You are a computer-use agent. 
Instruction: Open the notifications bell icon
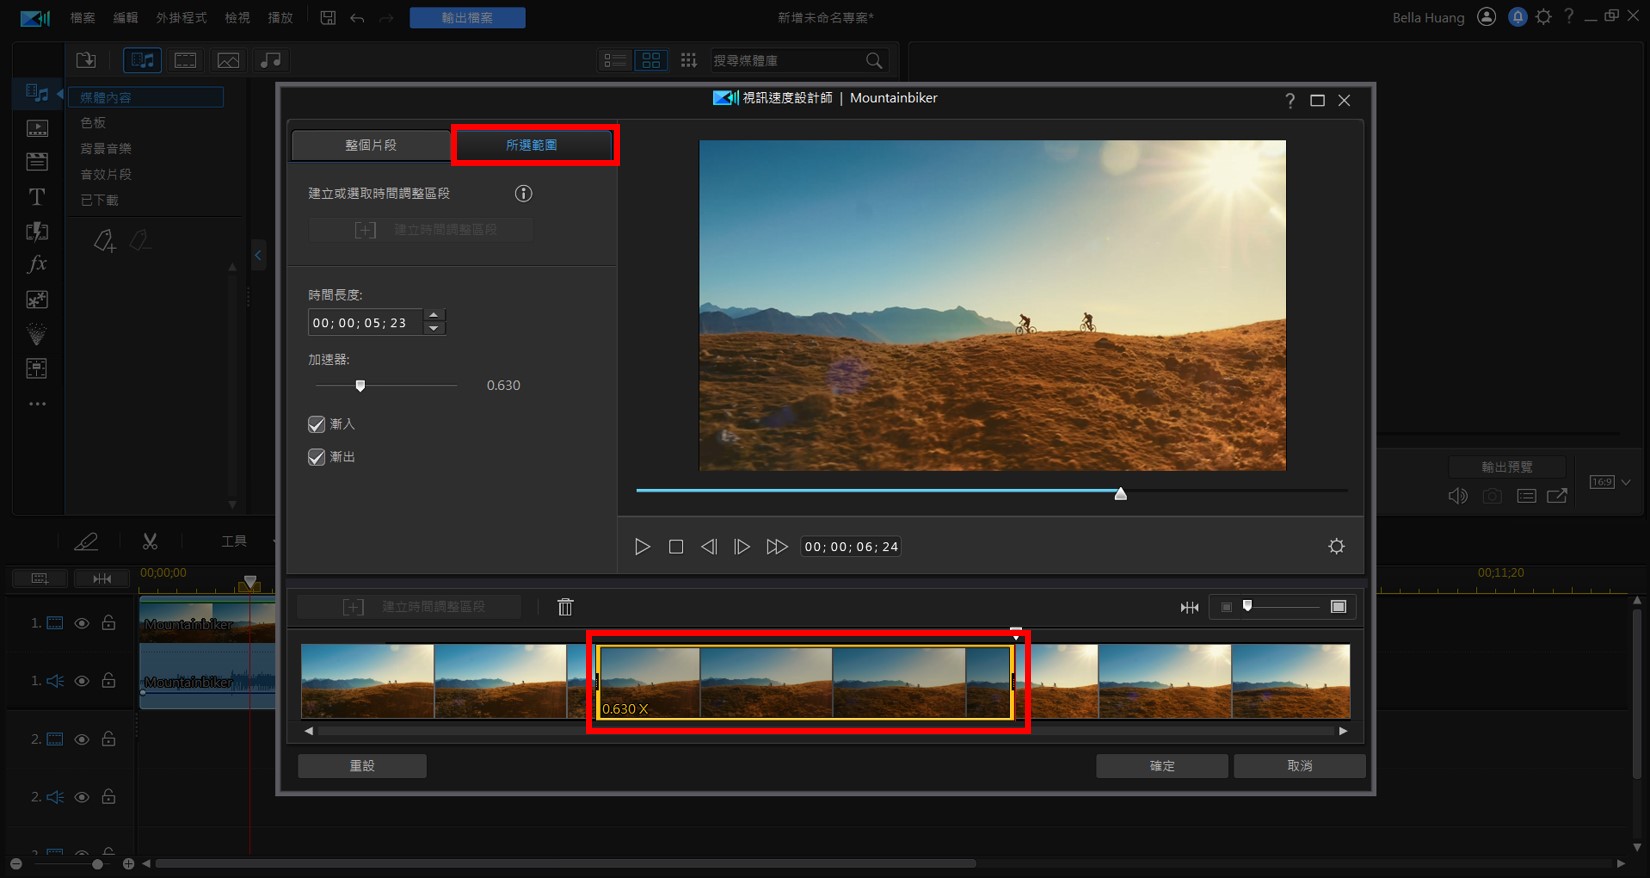(1517, 17)
